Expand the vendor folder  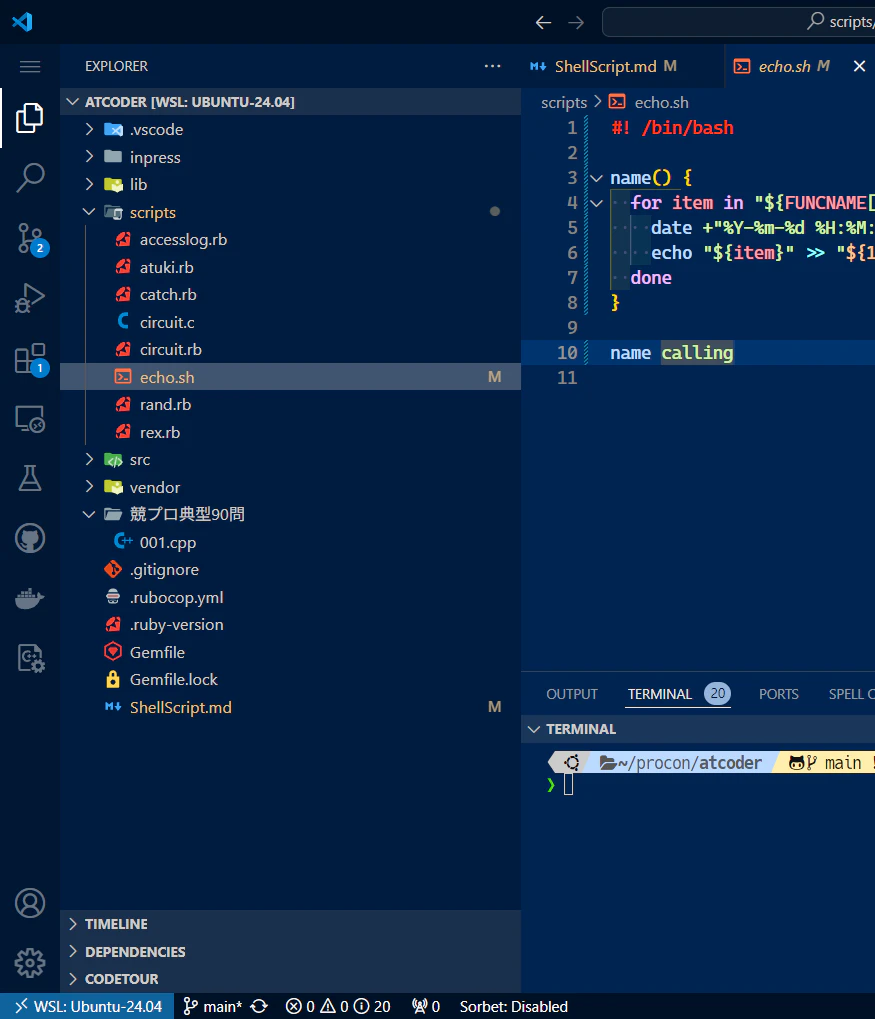291,487
